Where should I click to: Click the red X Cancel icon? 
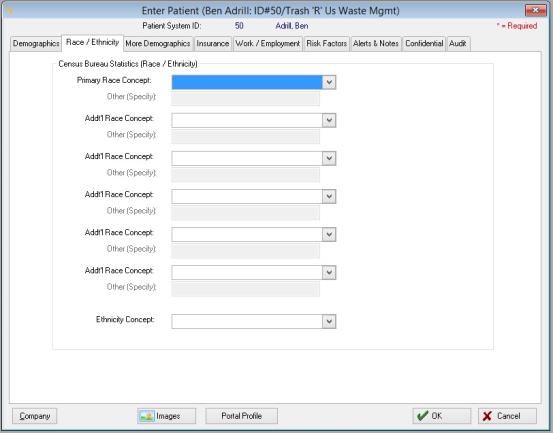coord(487,416)
